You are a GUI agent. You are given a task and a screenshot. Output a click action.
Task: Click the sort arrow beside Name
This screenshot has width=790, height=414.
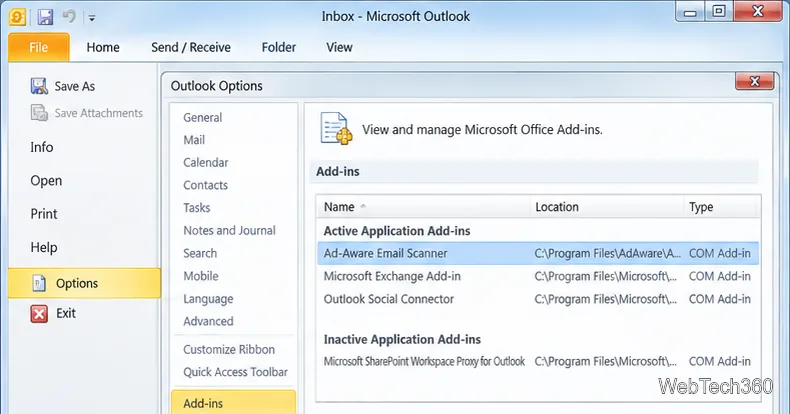click(363, 206)
